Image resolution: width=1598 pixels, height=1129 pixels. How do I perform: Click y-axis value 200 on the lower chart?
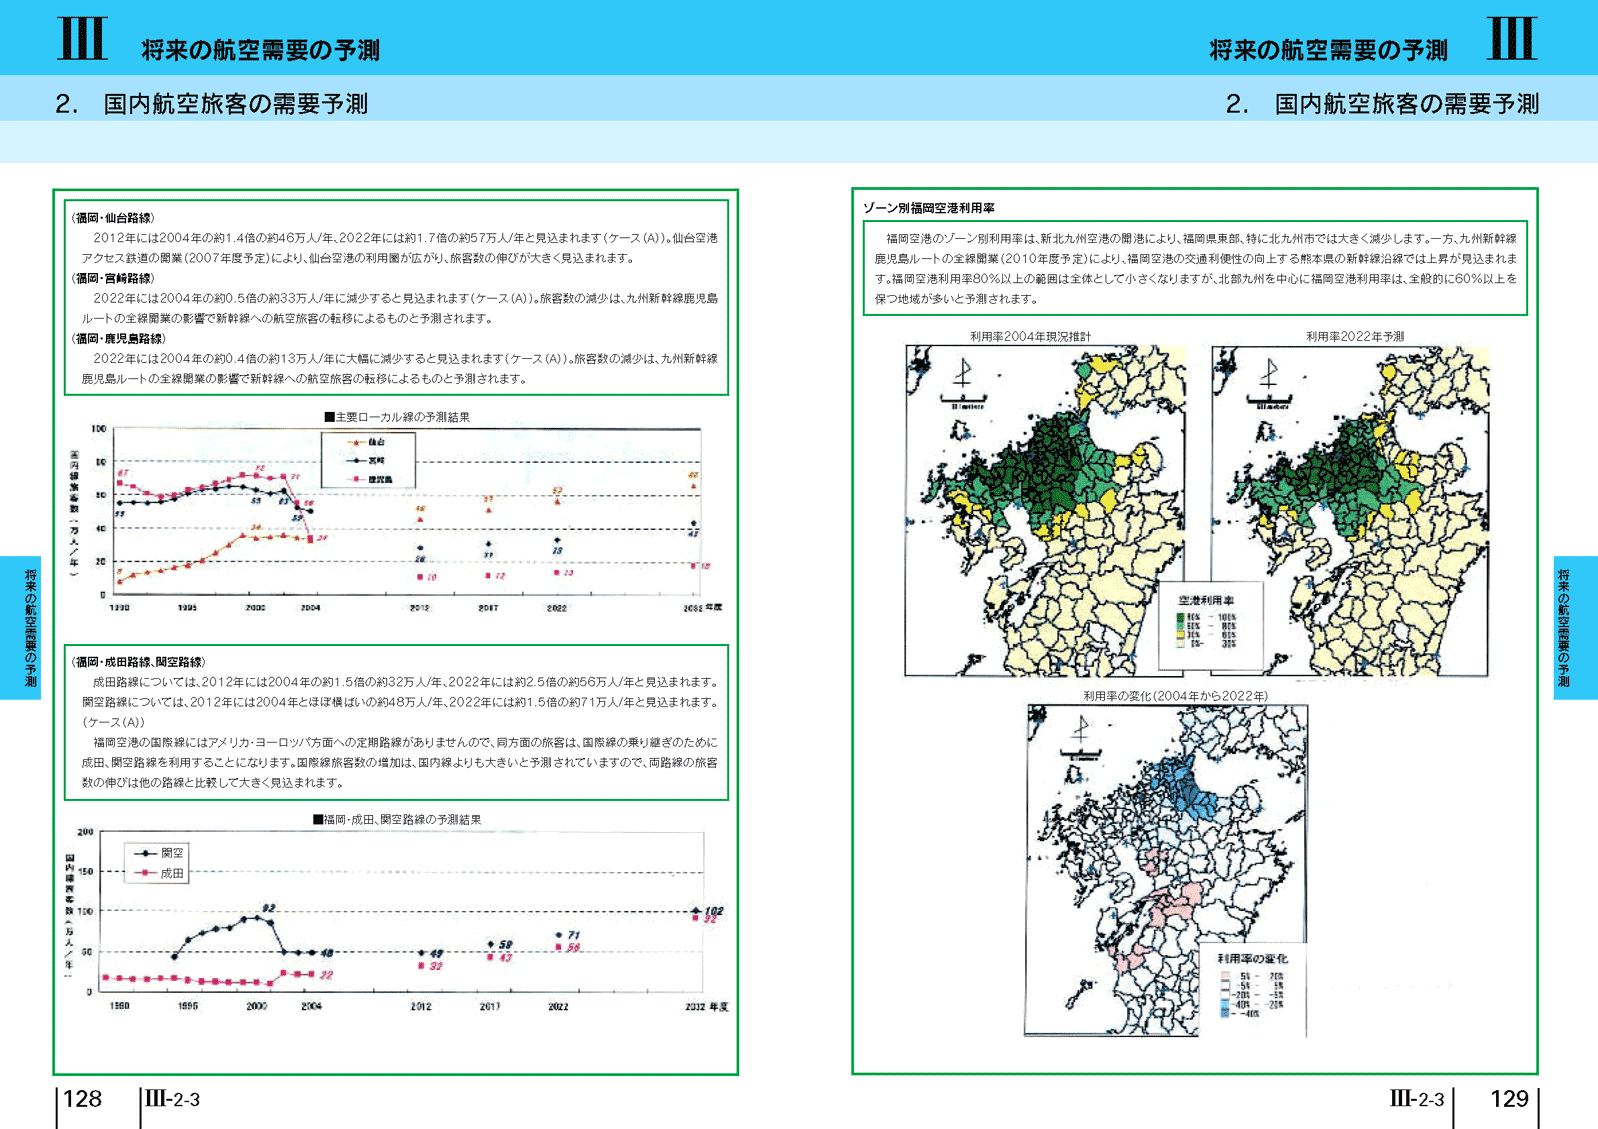click(x=85, y=832)
